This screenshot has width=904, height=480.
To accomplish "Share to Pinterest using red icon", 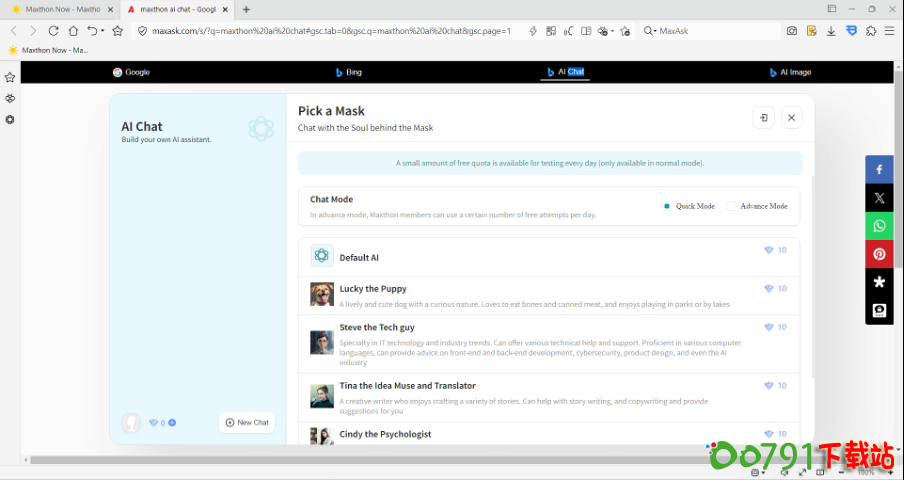I will (879, 254).
